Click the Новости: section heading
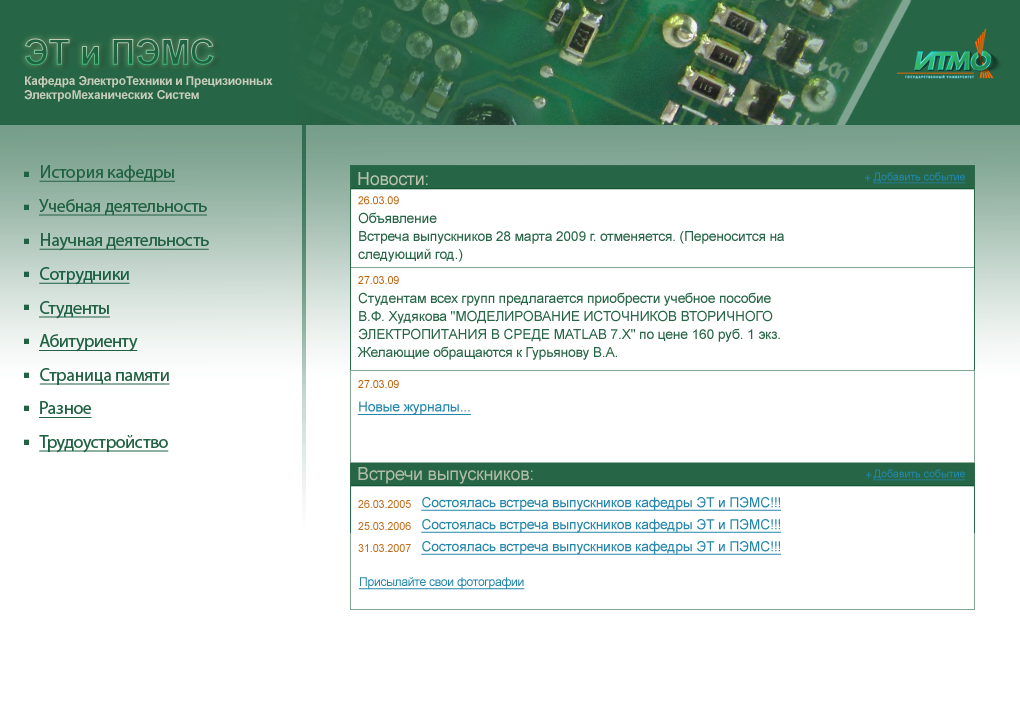 393,179
